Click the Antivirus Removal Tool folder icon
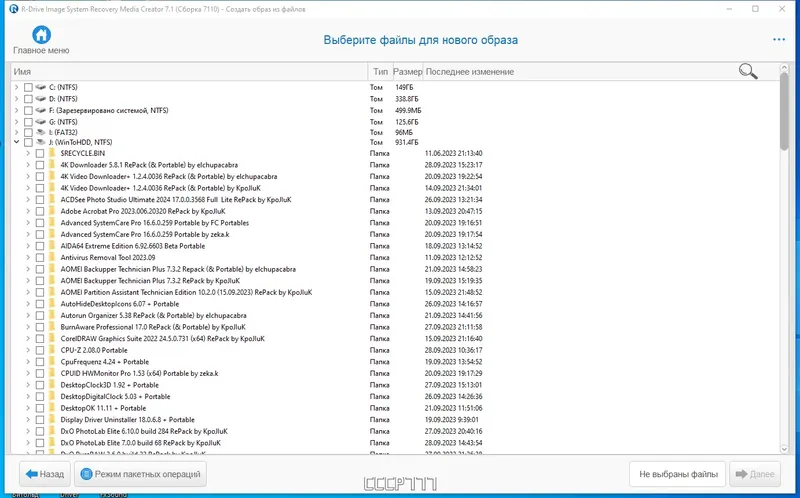The width and height of the screenshot is (800, 498). click(52, 258)
